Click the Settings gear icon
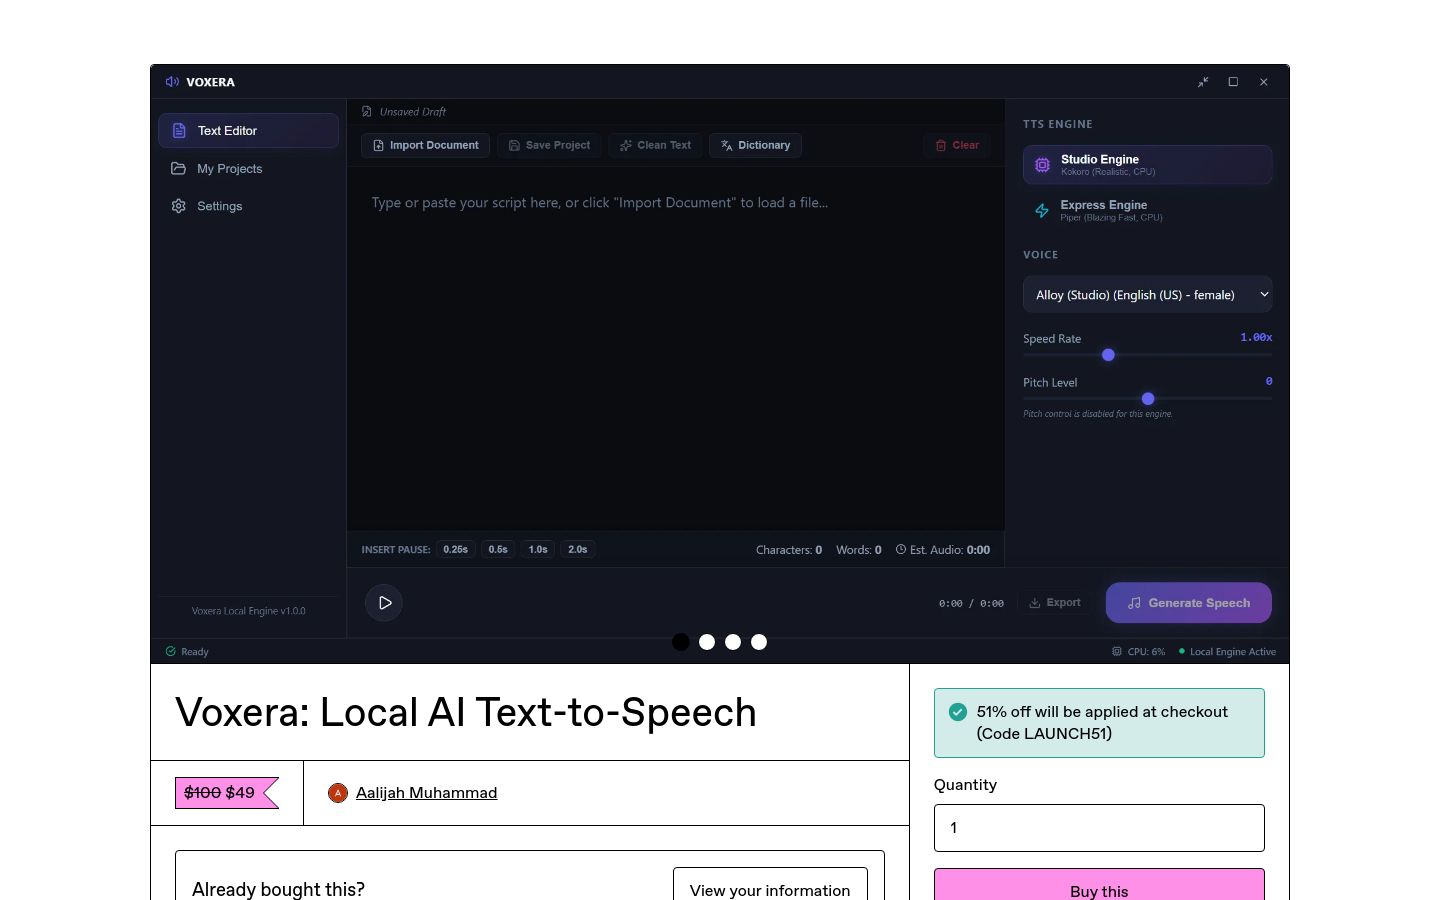Viewport: 1440px width, 900px height. click(178, 206)
